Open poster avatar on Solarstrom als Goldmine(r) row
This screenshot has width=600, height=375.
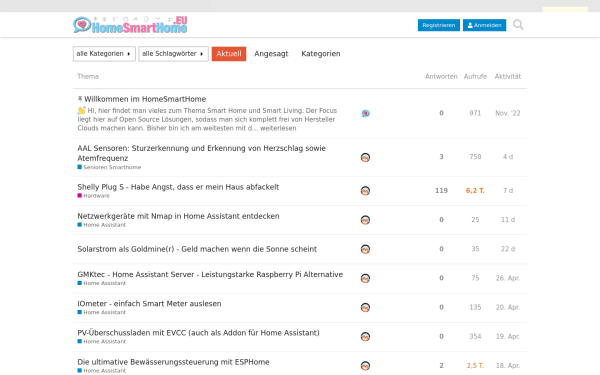tap(365, 249)
